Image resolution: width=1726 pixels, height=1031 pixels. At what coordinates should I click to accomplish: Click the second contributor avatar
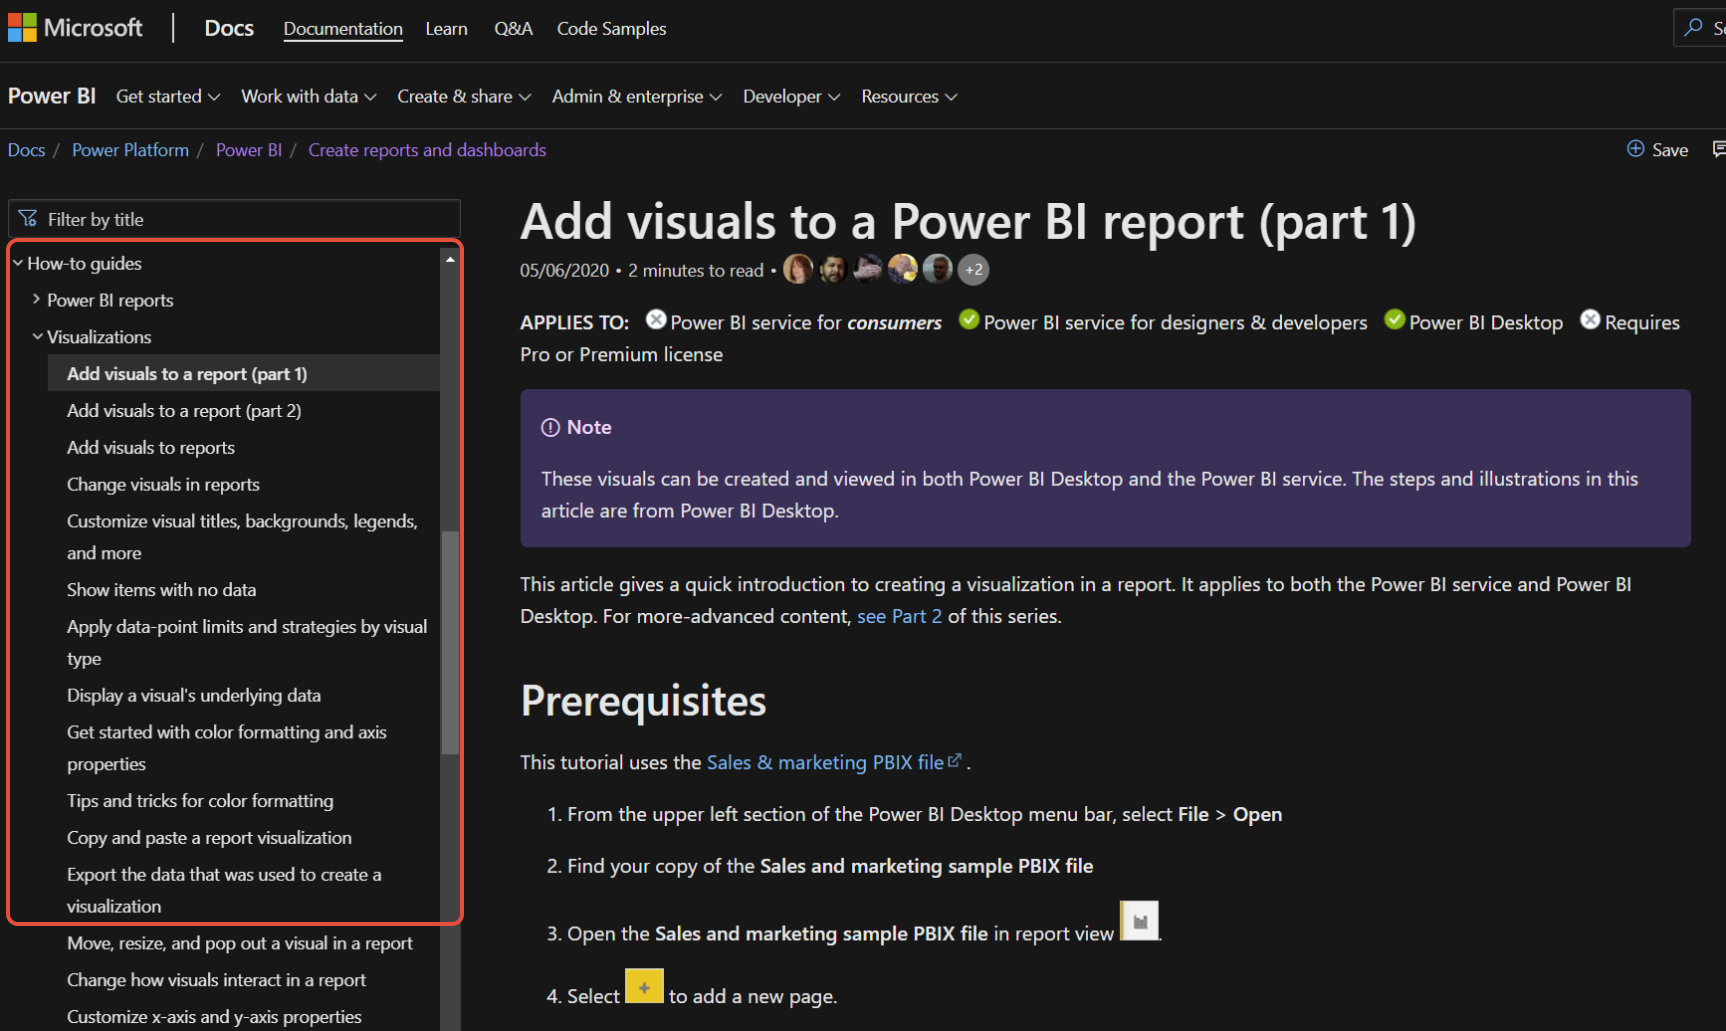tap(833, 269)
